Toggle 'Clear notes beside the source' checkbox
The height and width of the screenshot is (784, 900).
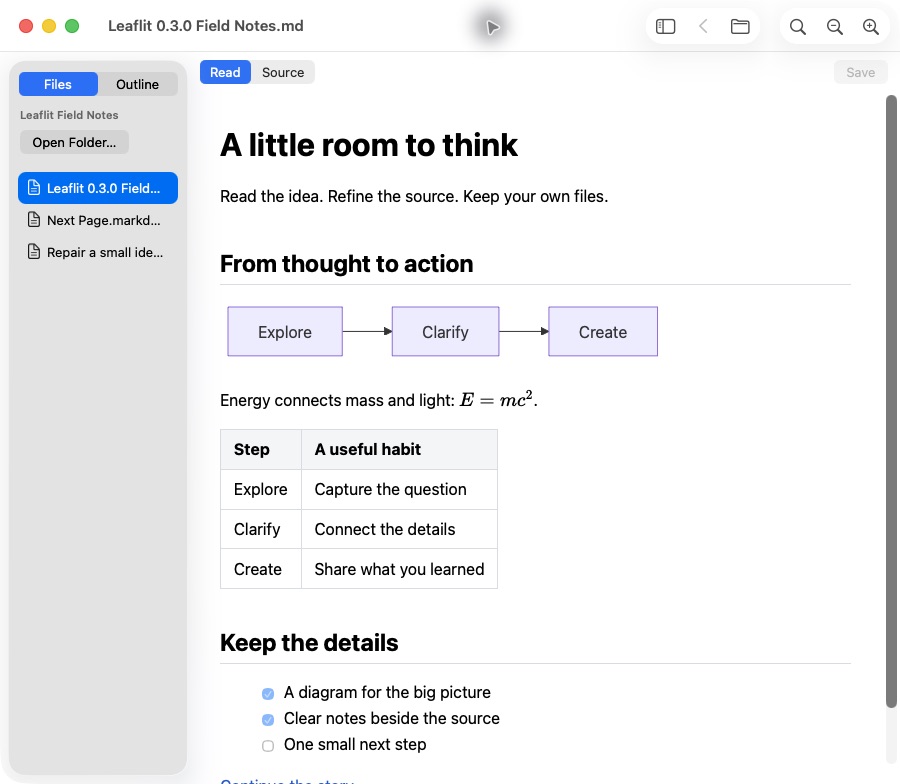(x=268, y=719)
